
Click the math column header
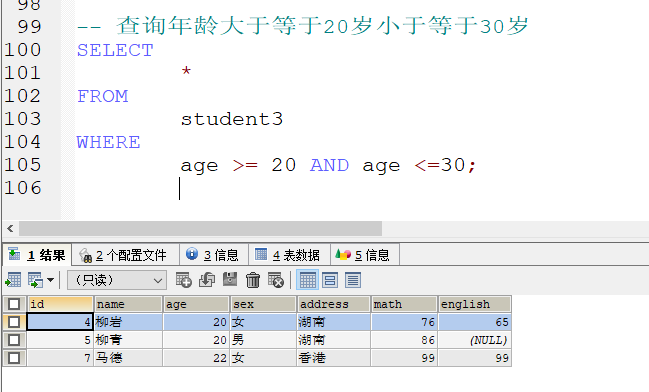coord(404,304)
